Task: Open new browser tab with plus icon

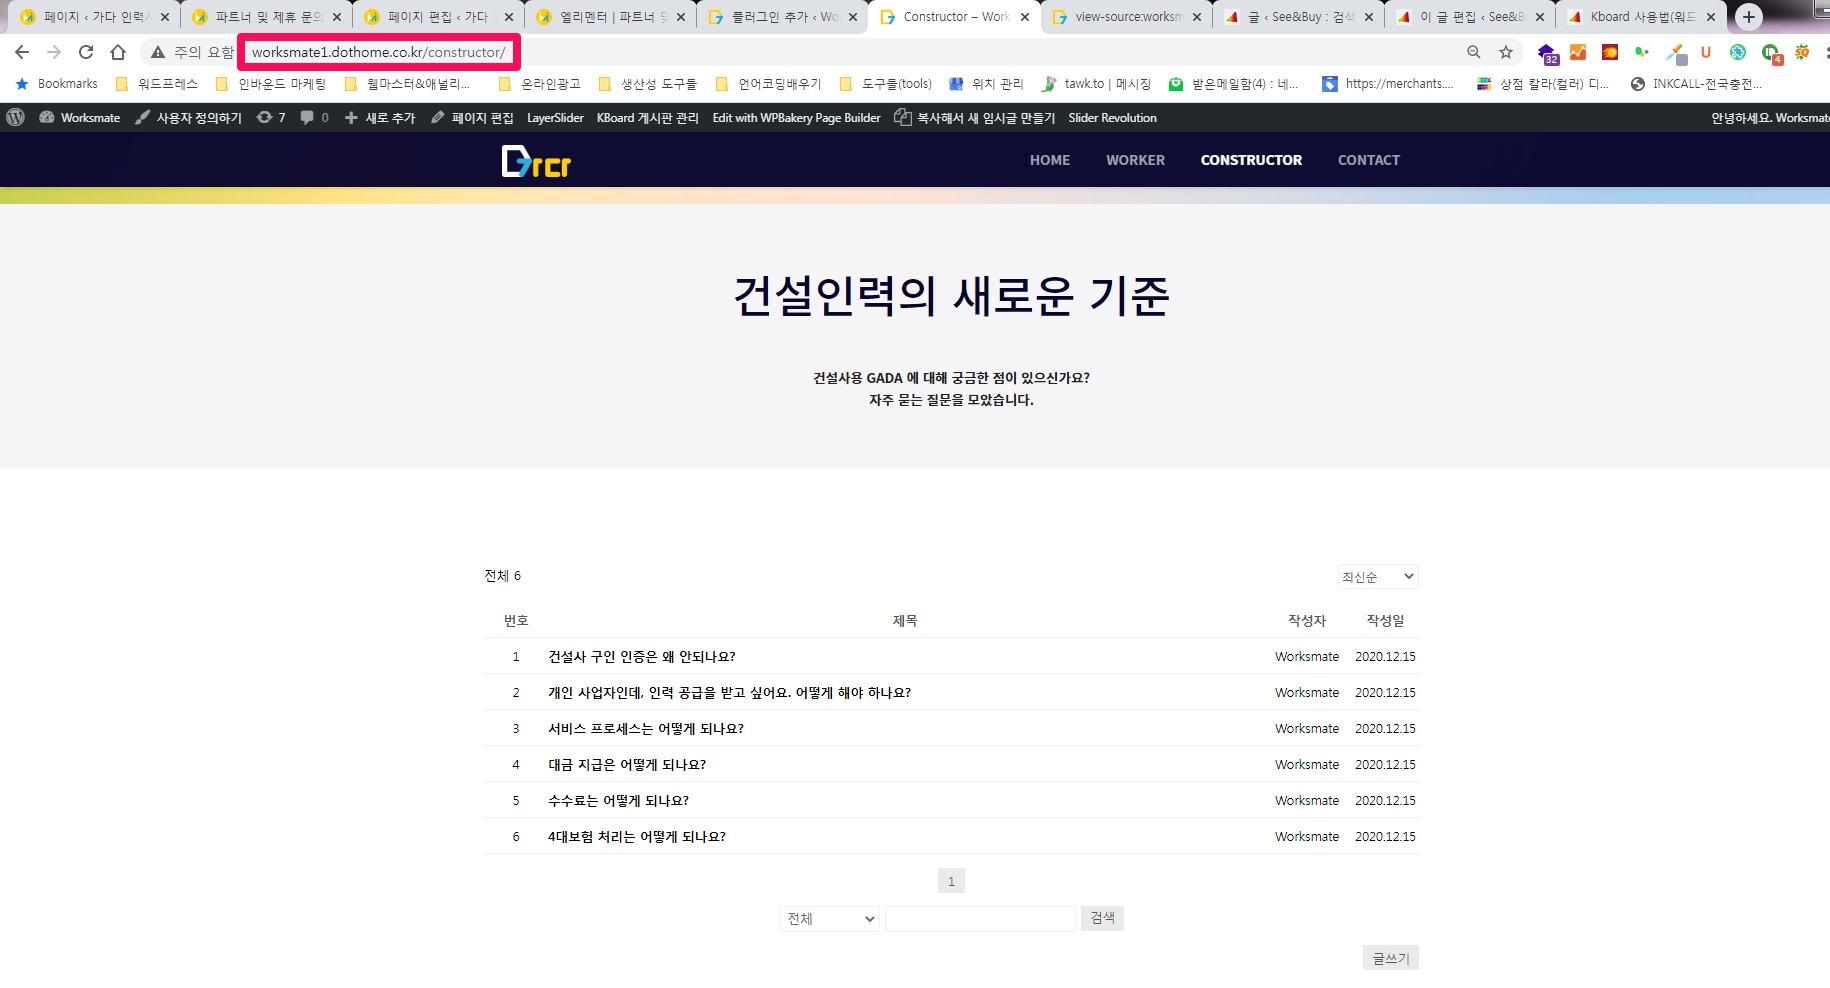Action: (1748, 17)
